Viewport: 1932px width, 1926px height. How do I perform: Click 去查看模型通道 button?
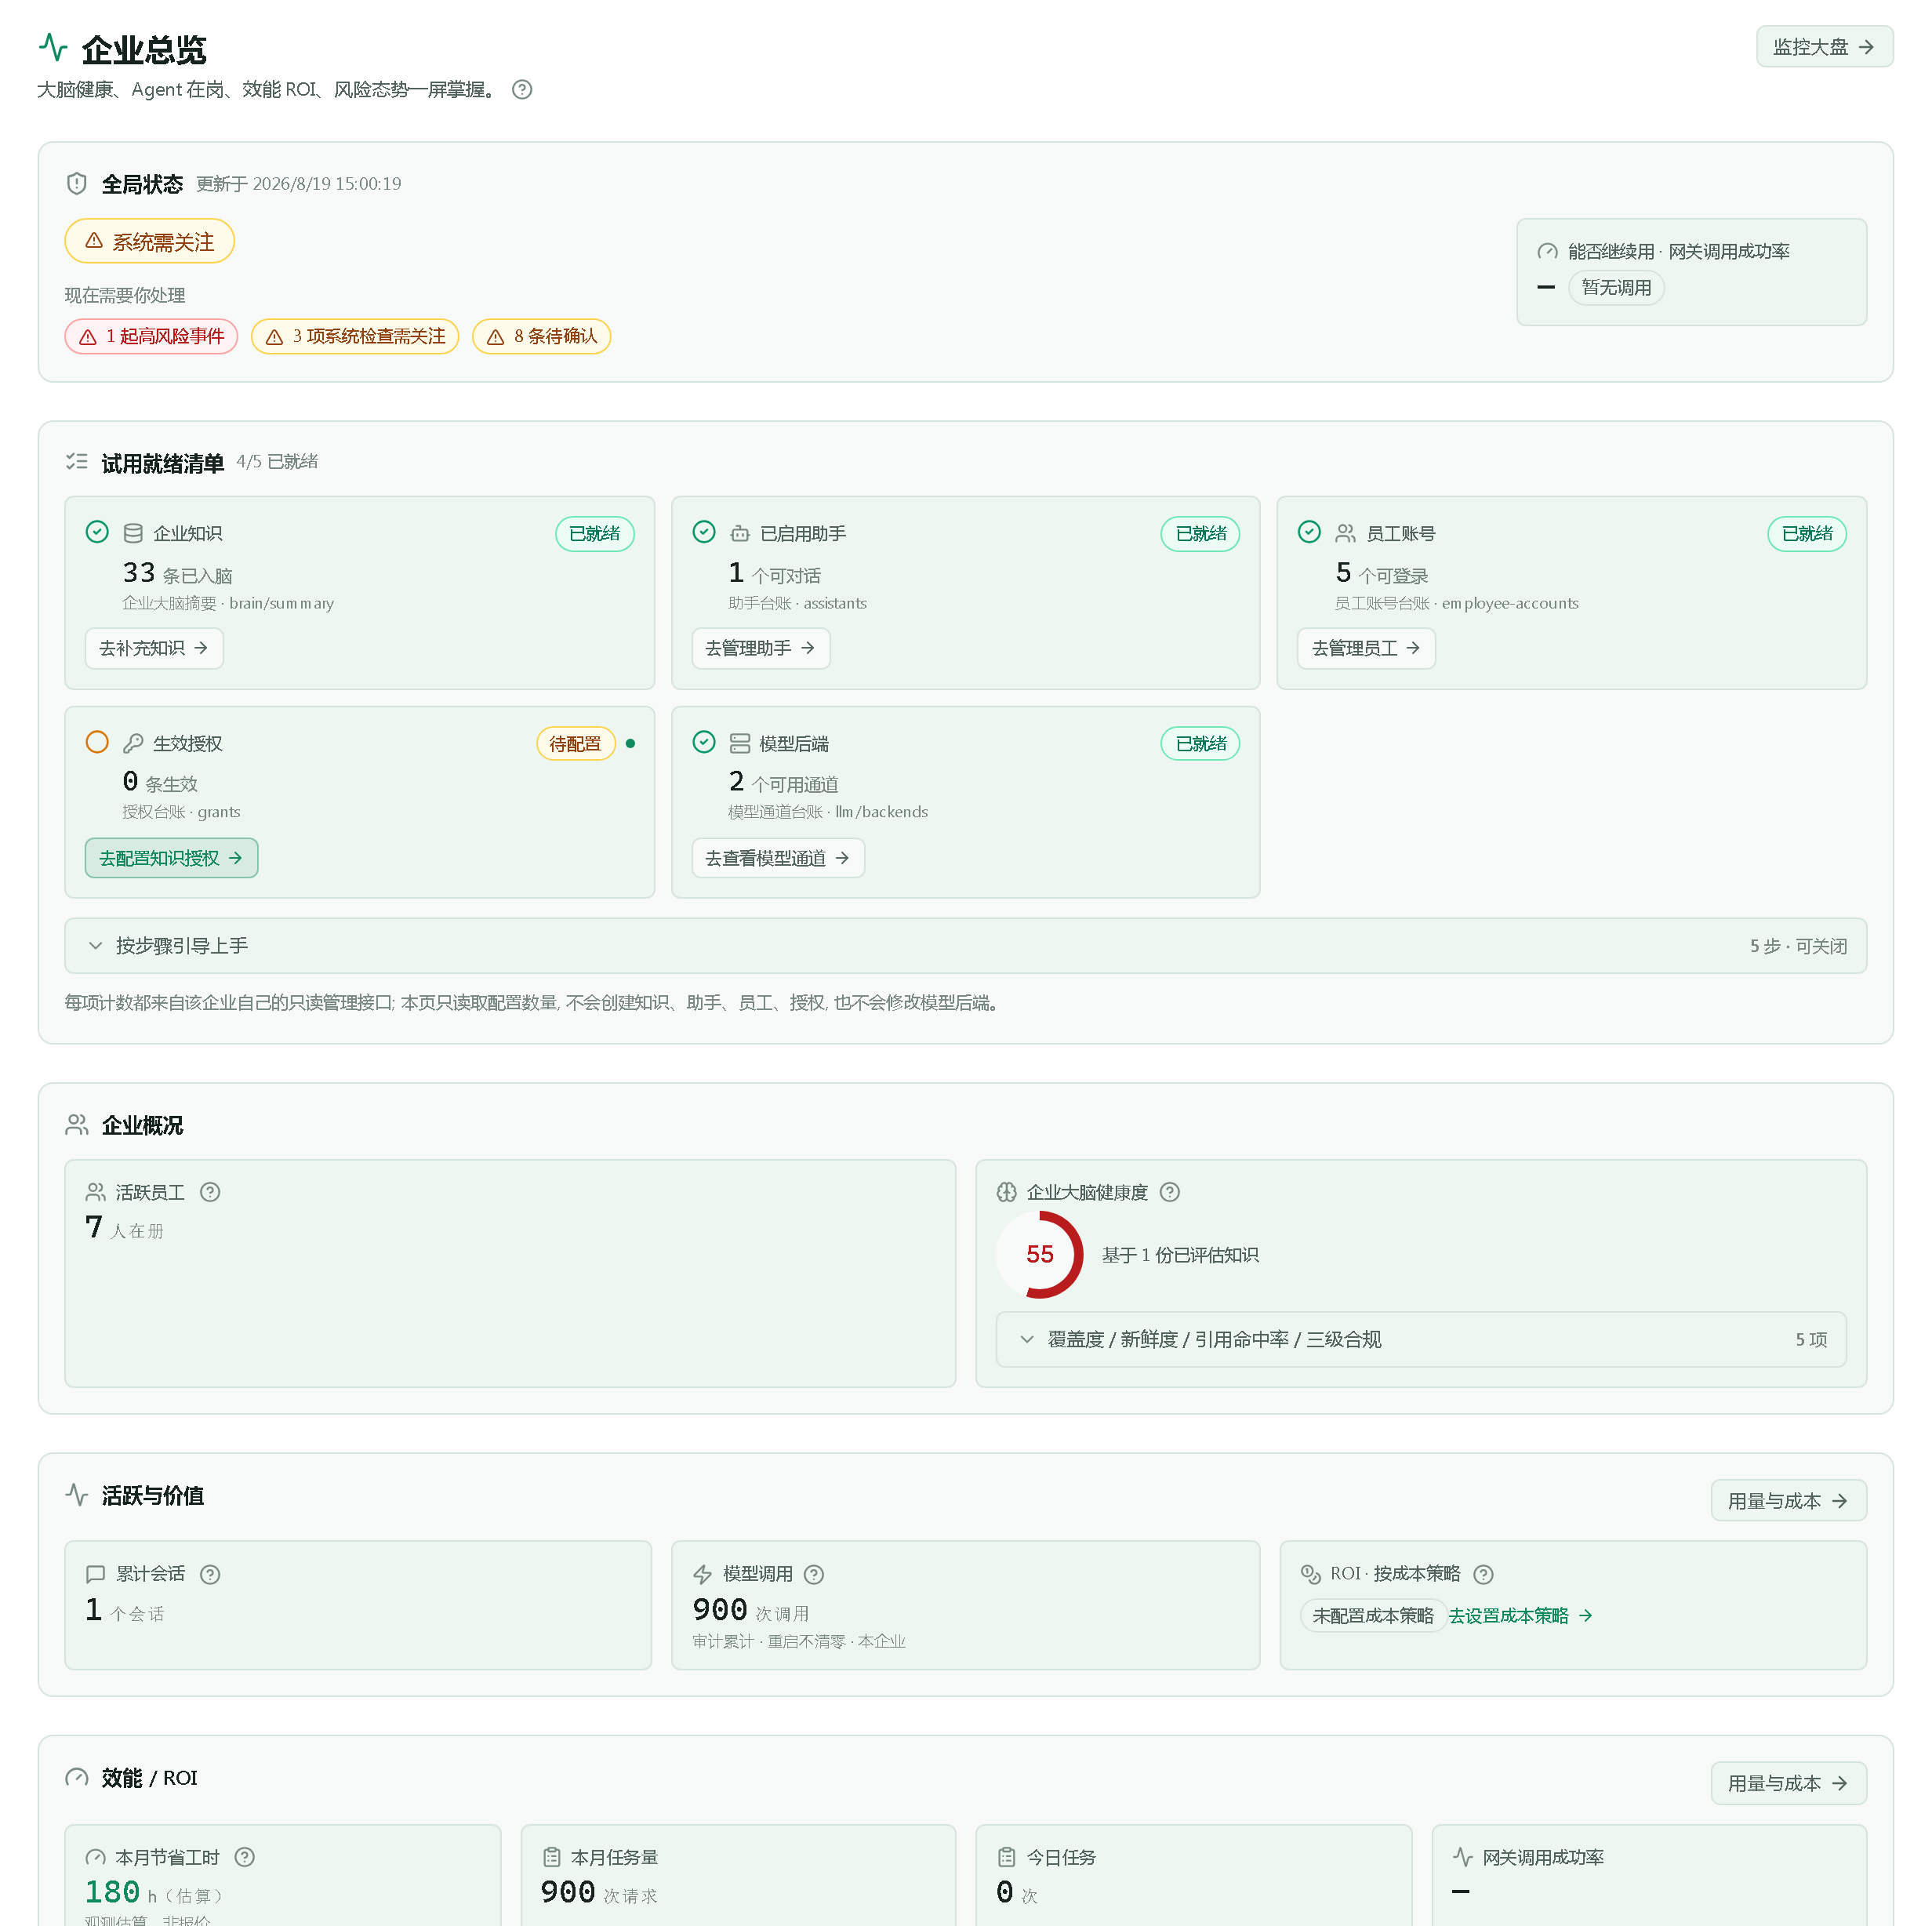[x=778, y=858]
